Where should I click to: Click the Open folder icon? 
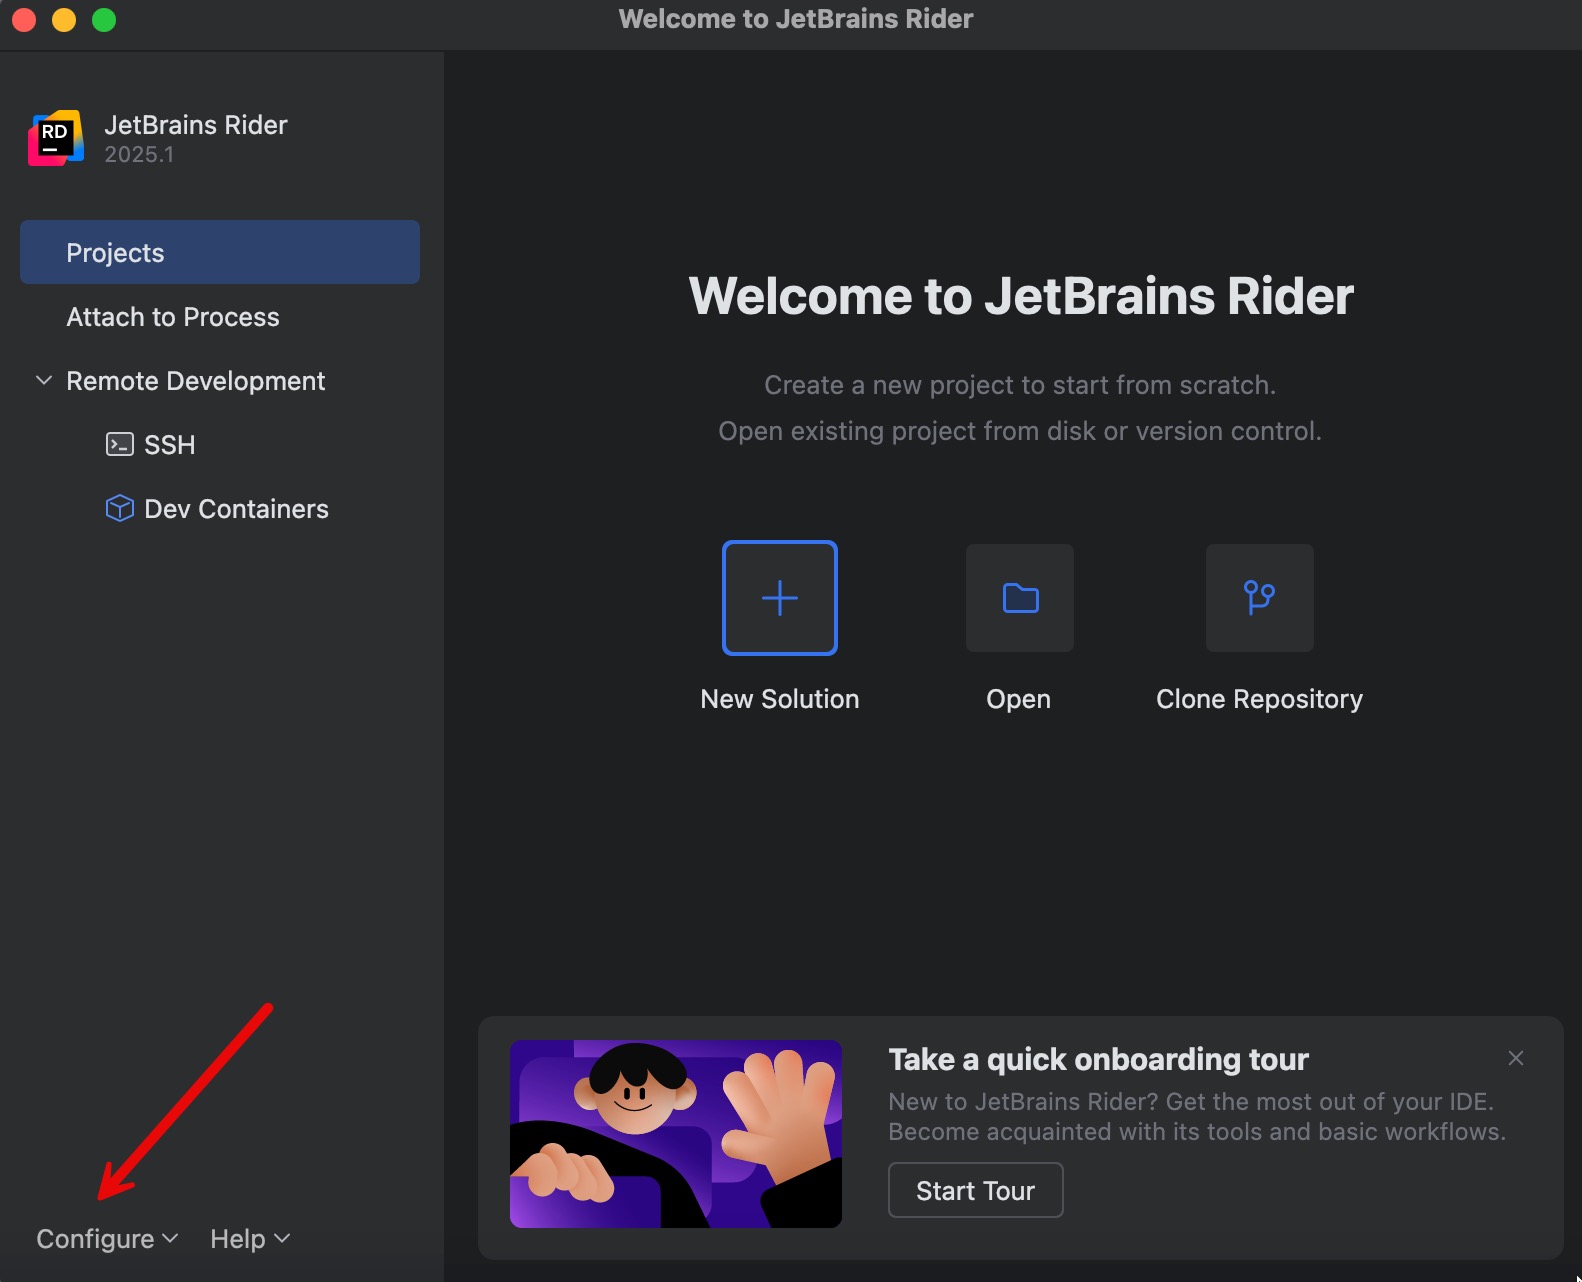tap(1019, 598)
